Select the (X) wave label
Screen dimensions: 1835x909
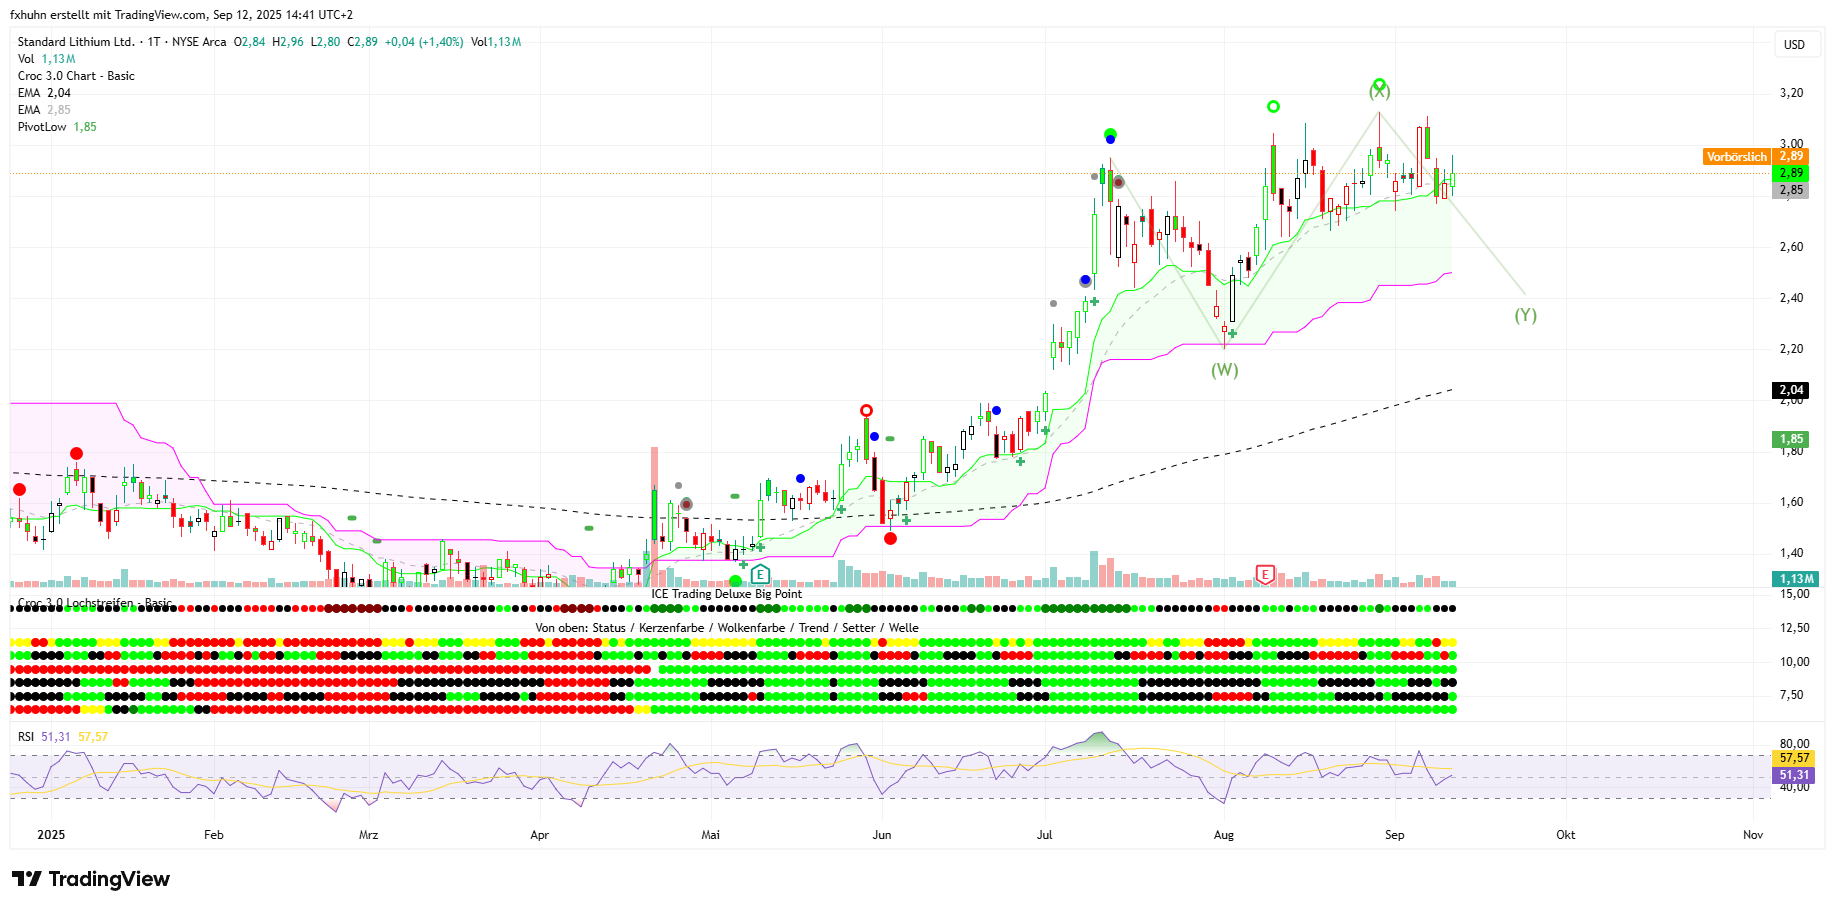pos(1379,91)
